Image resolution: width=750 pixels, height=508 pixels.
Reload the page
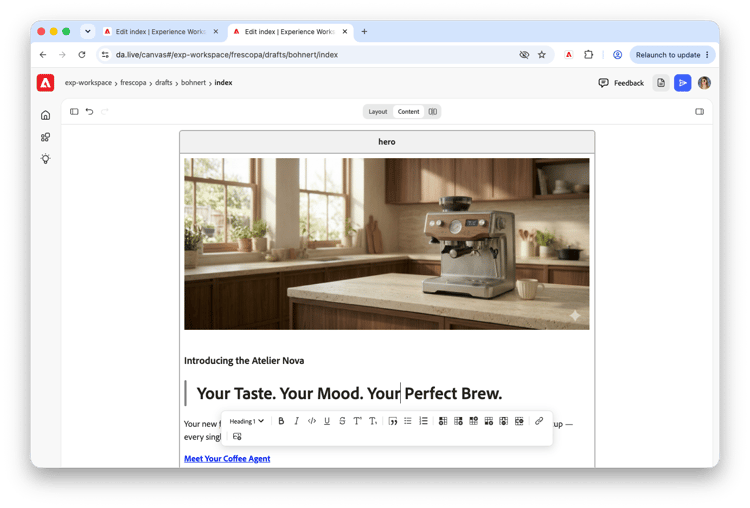[x=82, y=55]
